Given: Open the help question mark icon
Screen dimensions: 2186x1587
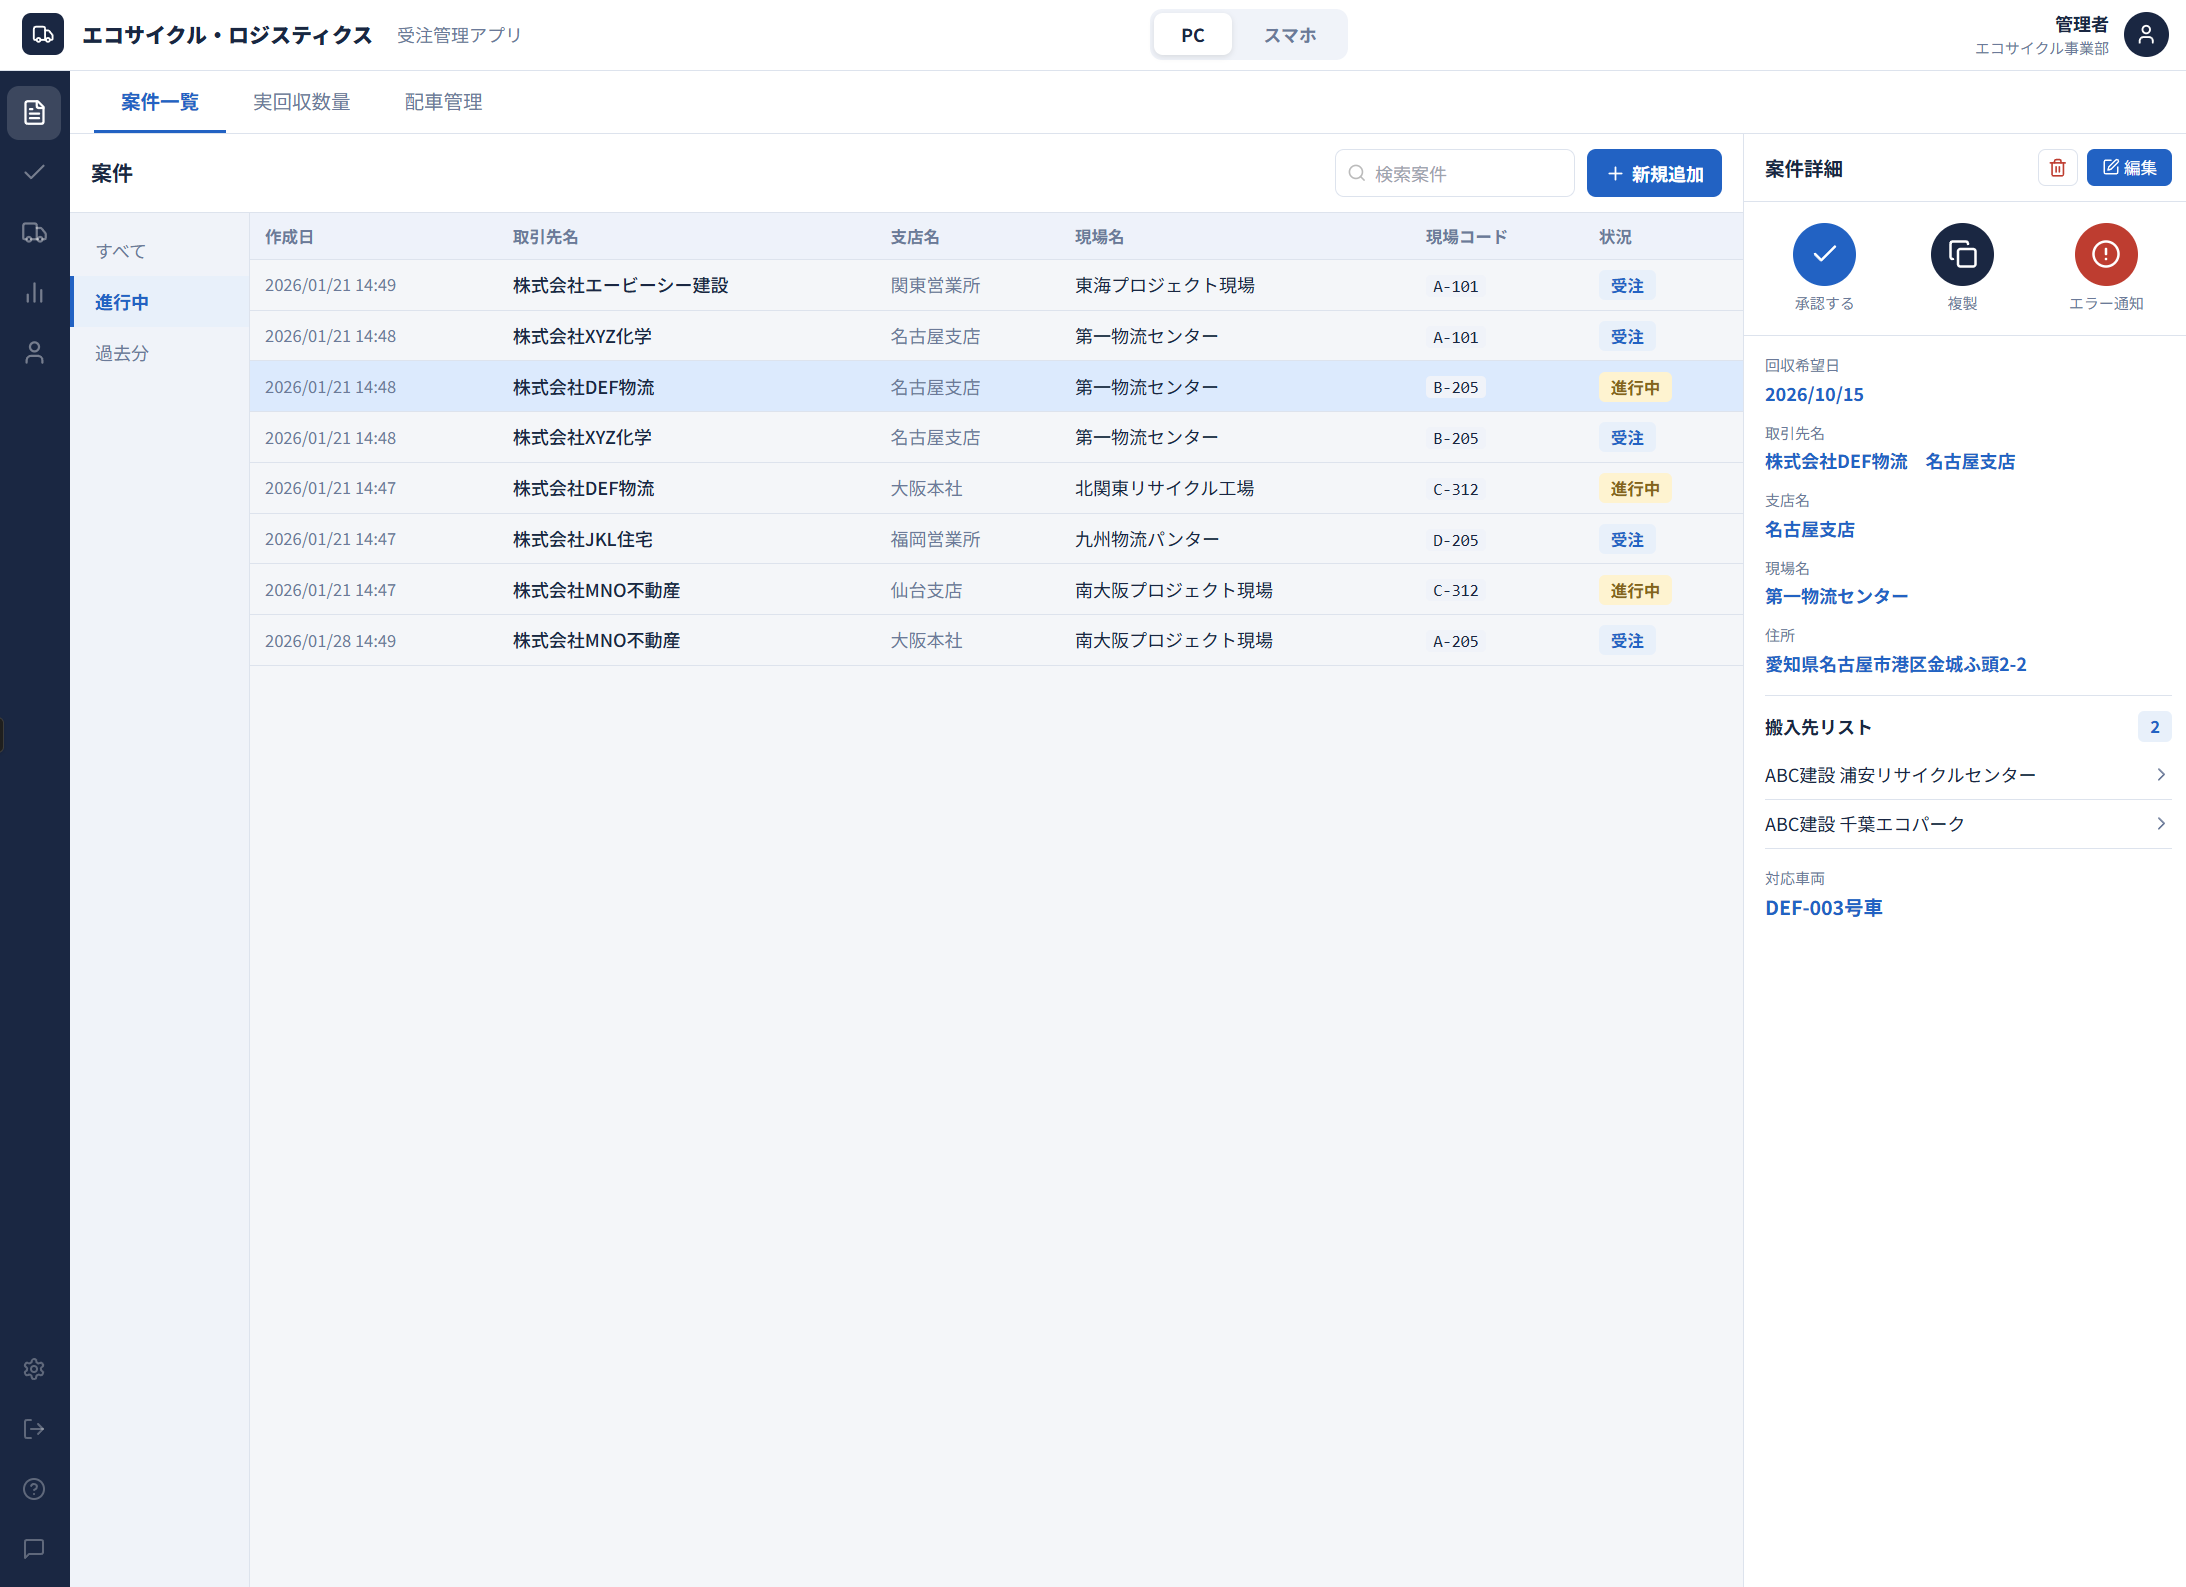Looking at the screenshot, I should coord(34,1489).
